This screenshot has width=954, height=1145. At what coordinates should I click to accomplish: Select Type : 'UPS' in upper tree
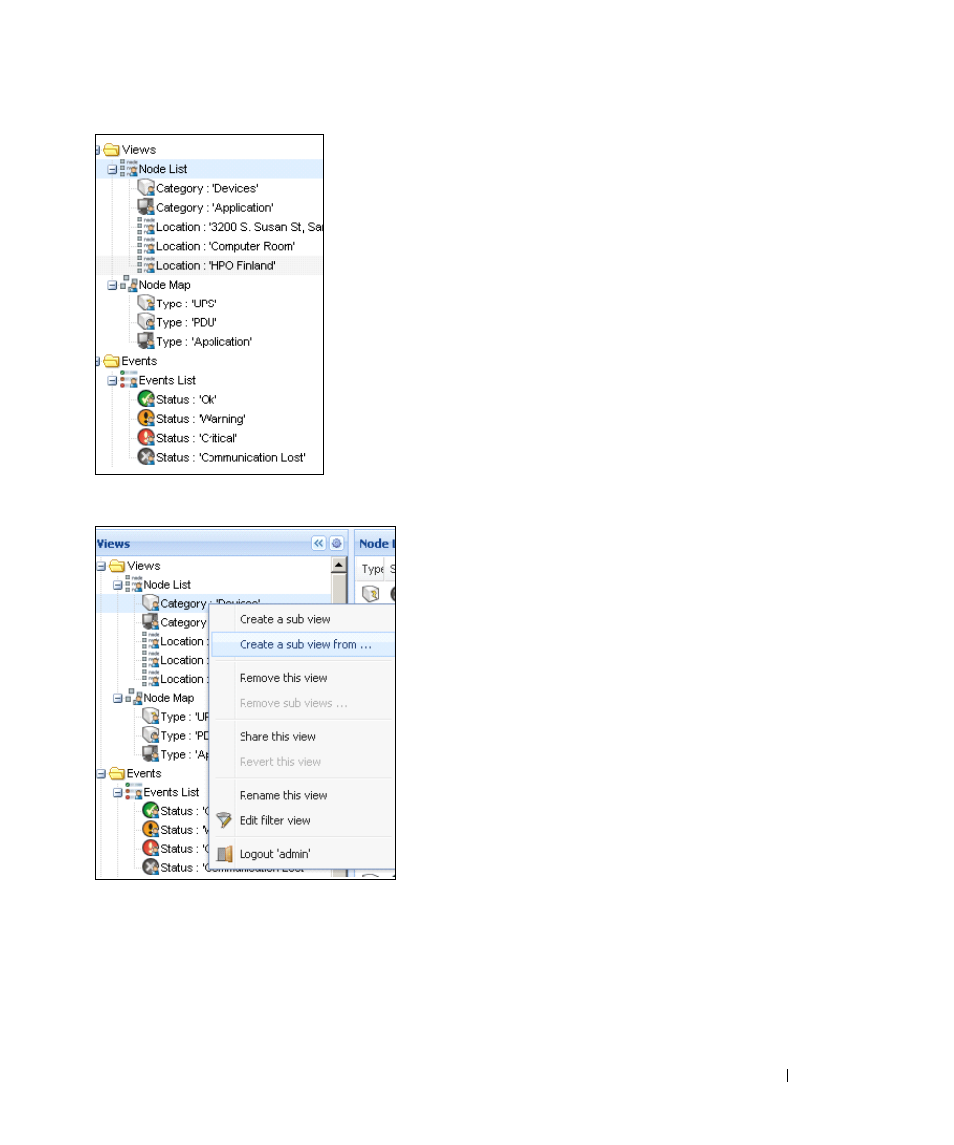coord(186,304)
